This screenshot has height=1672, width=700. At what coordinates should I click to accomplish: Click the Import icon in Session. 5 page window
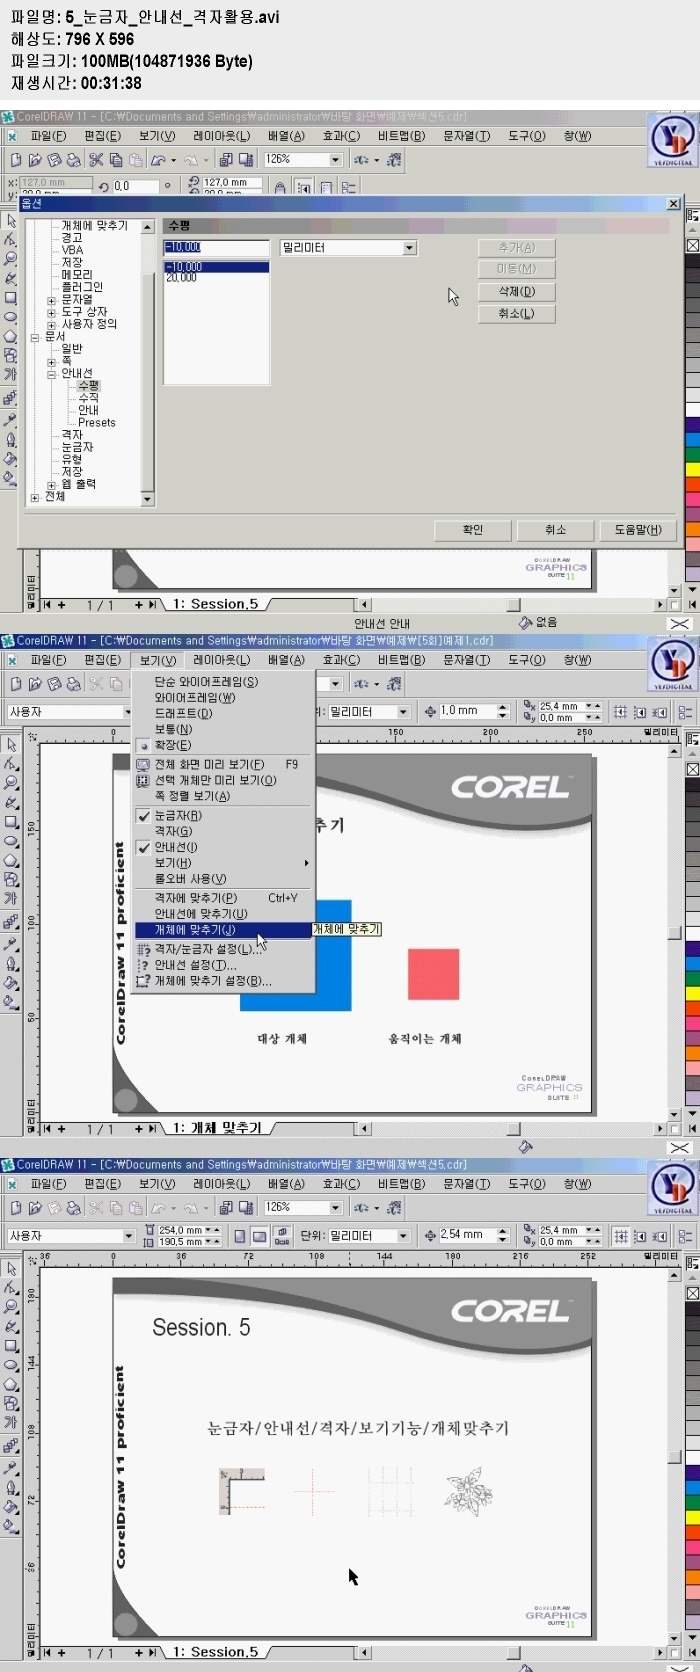226,1207
